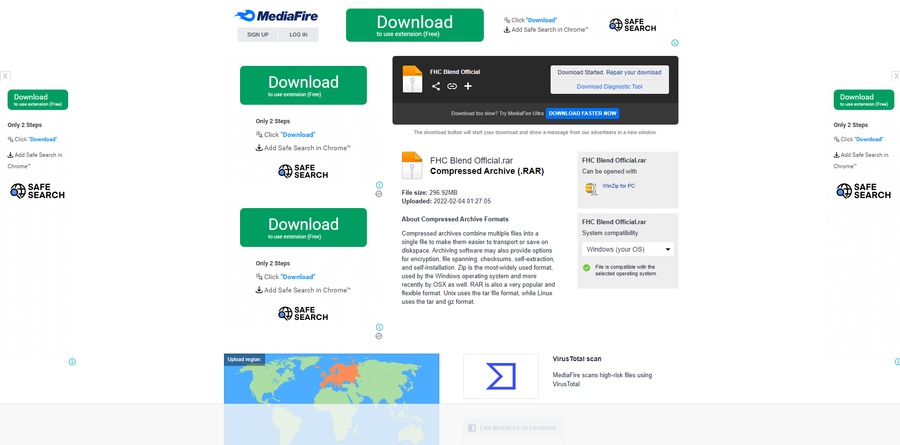This screenshot has height=445, width=900.
Task: Open the ad info icon below the header Safe Search logo
Action: 675,42
